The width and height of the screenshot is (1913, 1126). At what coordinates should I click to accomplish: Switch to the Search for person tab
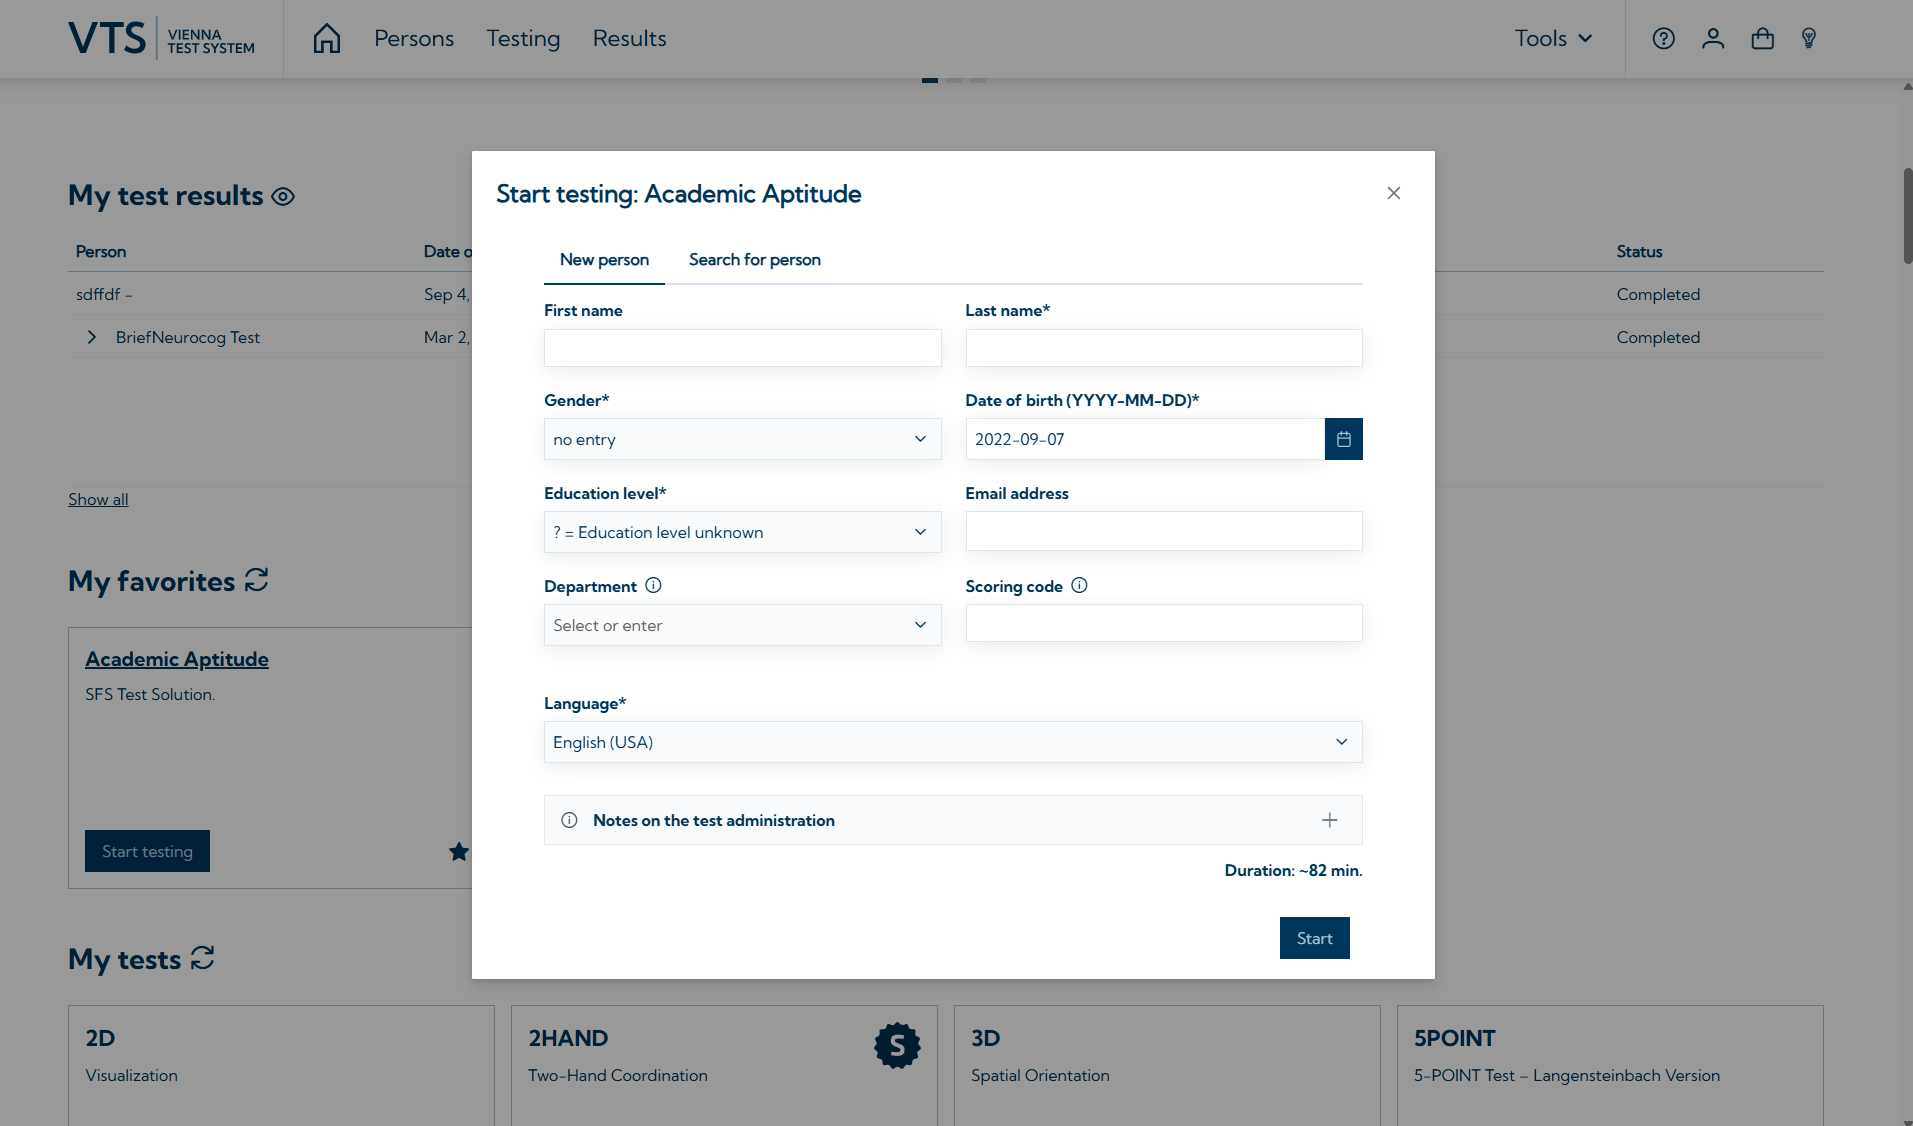755,260
